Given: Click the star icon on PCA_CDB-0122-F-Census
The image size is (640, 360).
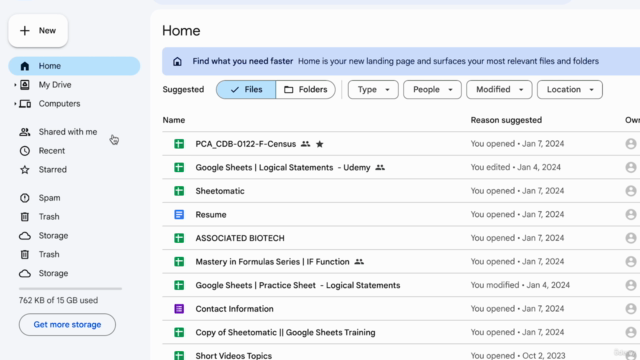Looking at the screenshot, I should coord(320,144).
